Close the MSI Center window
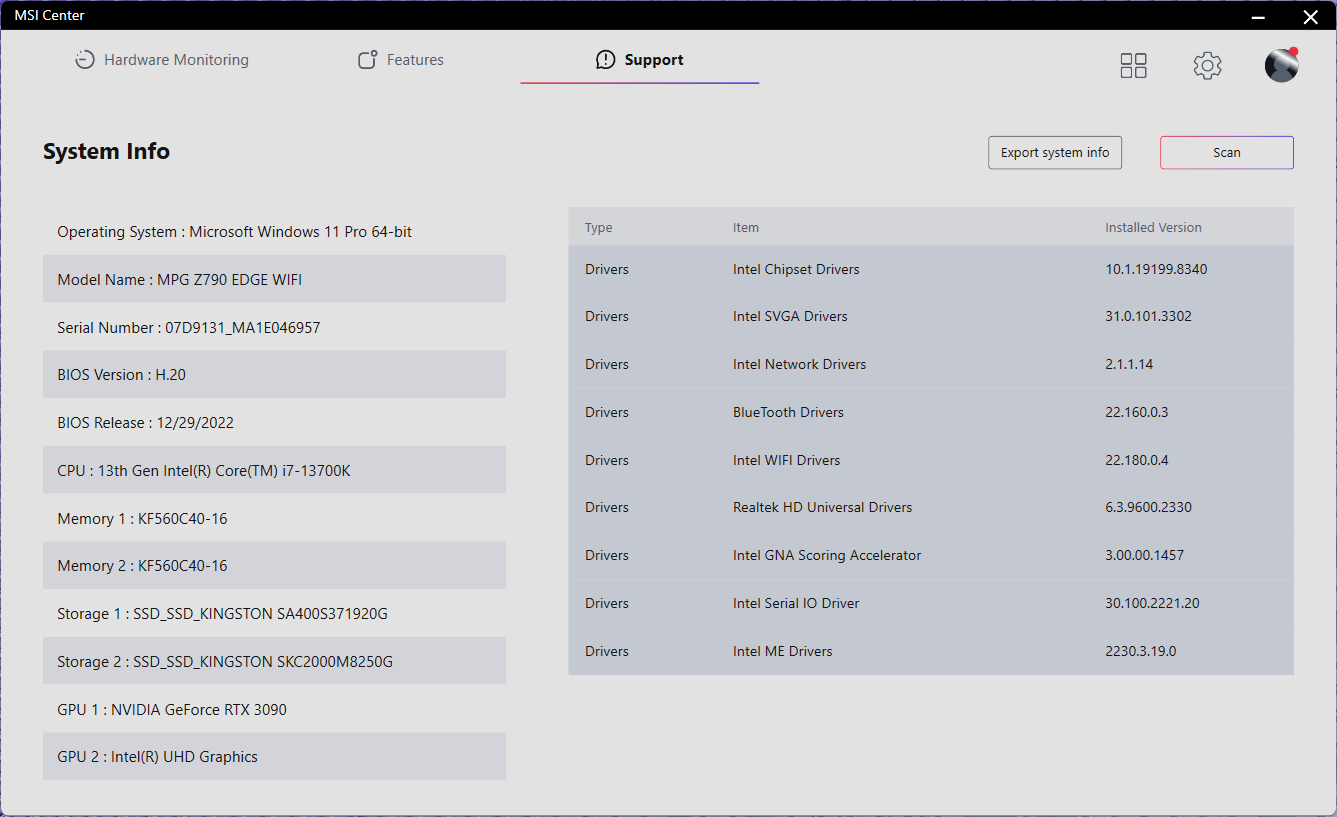This screenshot has height=817, width=1337. [1310, 16]
